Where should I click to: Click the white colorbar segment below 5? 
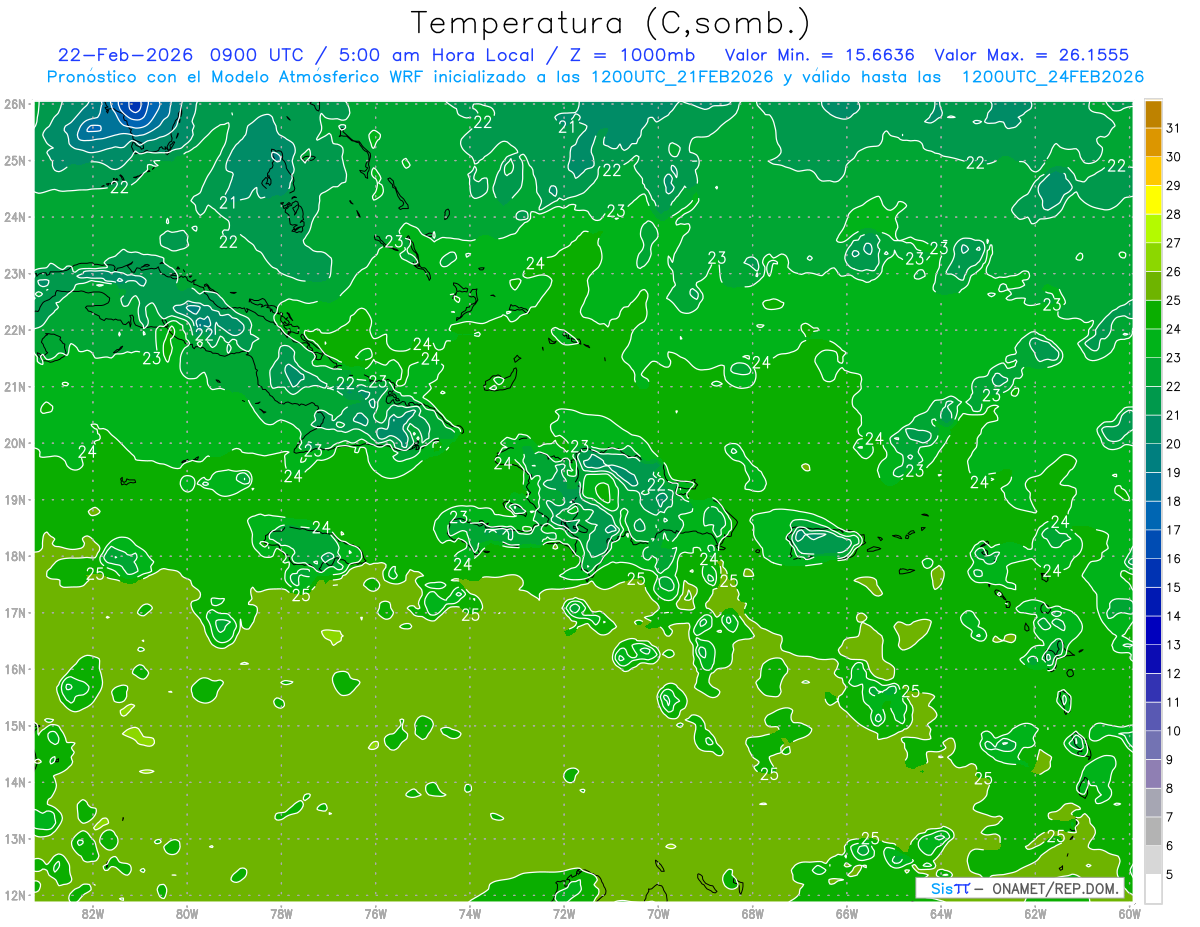point(1153,888)
